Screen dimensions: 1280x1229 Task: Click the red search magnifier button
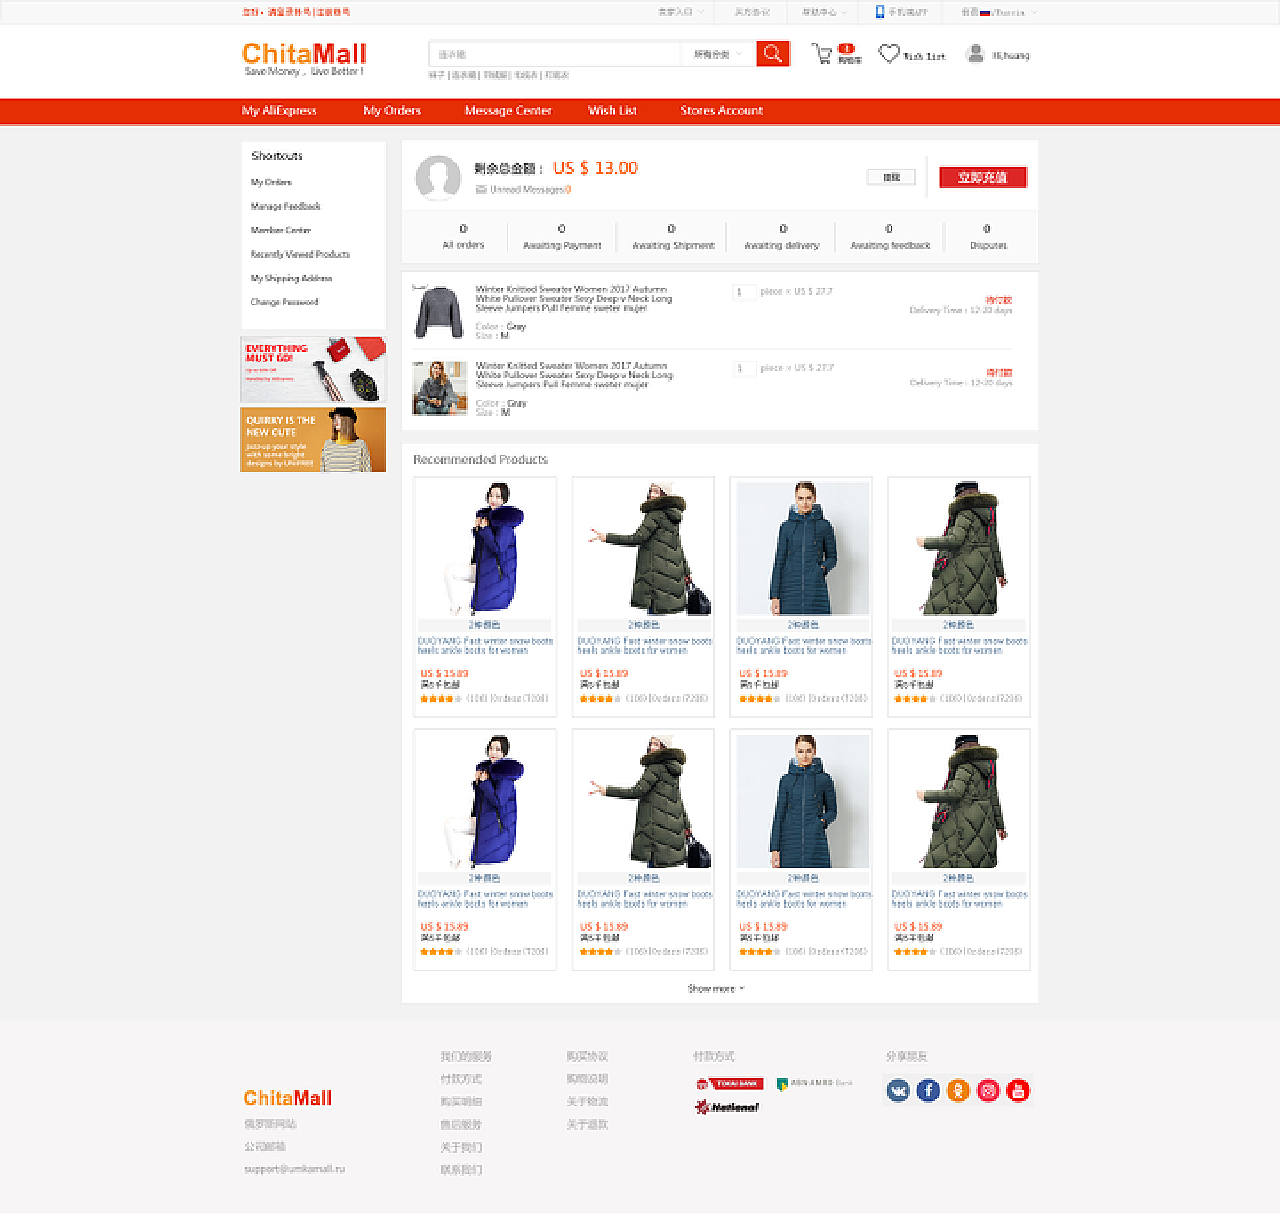773,54
